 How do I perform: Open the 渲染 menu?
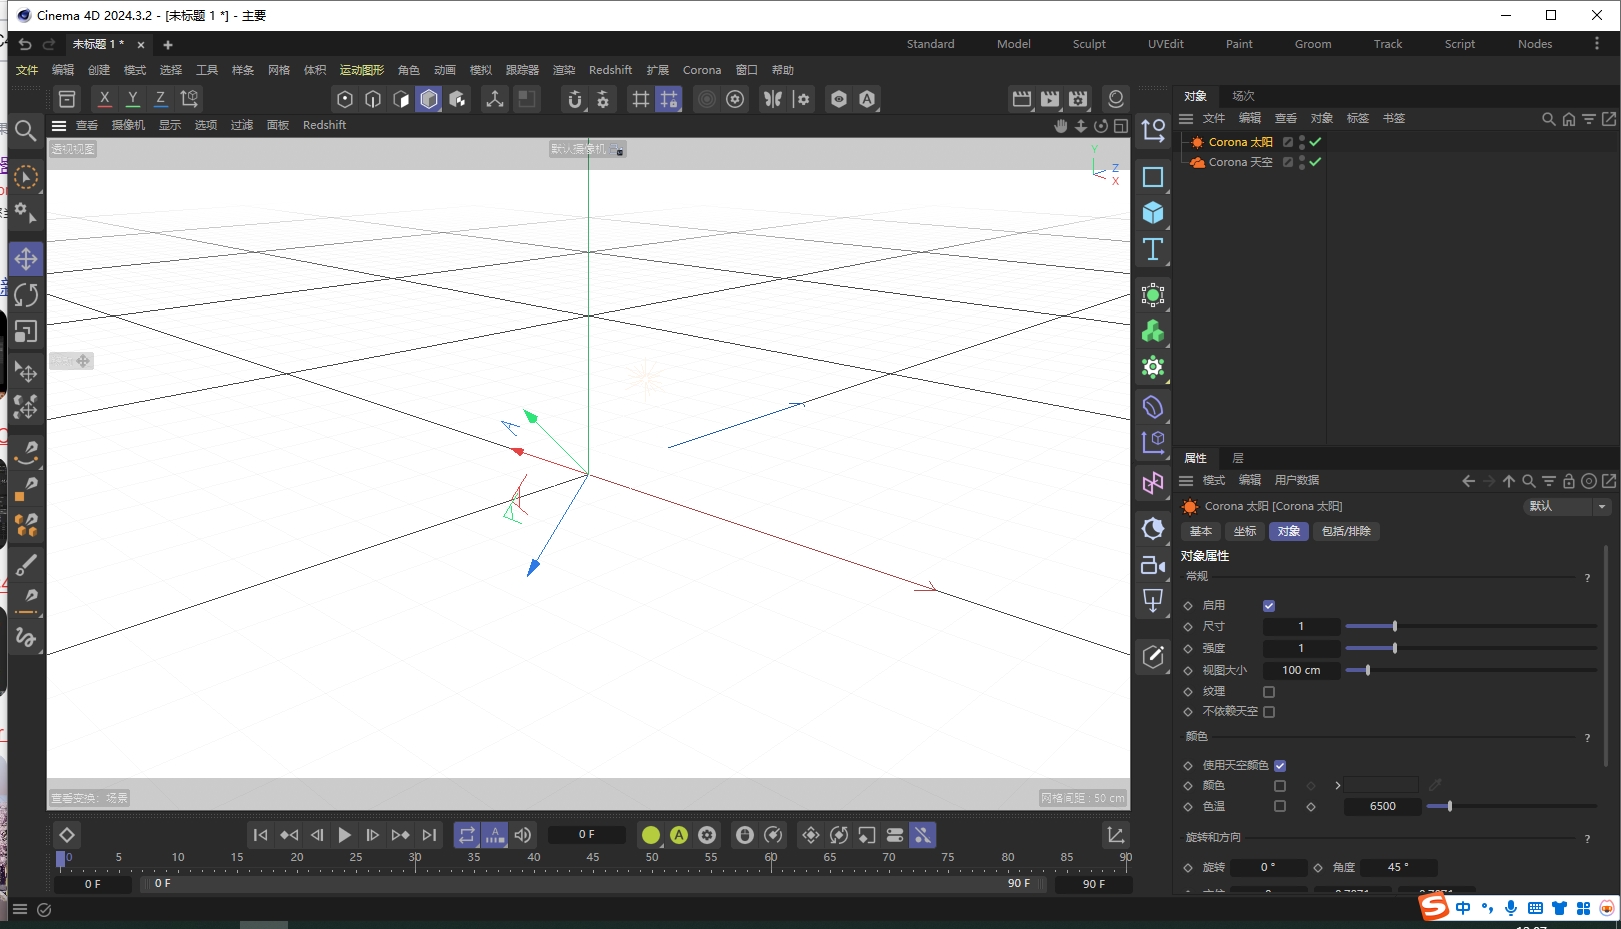(x=564, y=70)
